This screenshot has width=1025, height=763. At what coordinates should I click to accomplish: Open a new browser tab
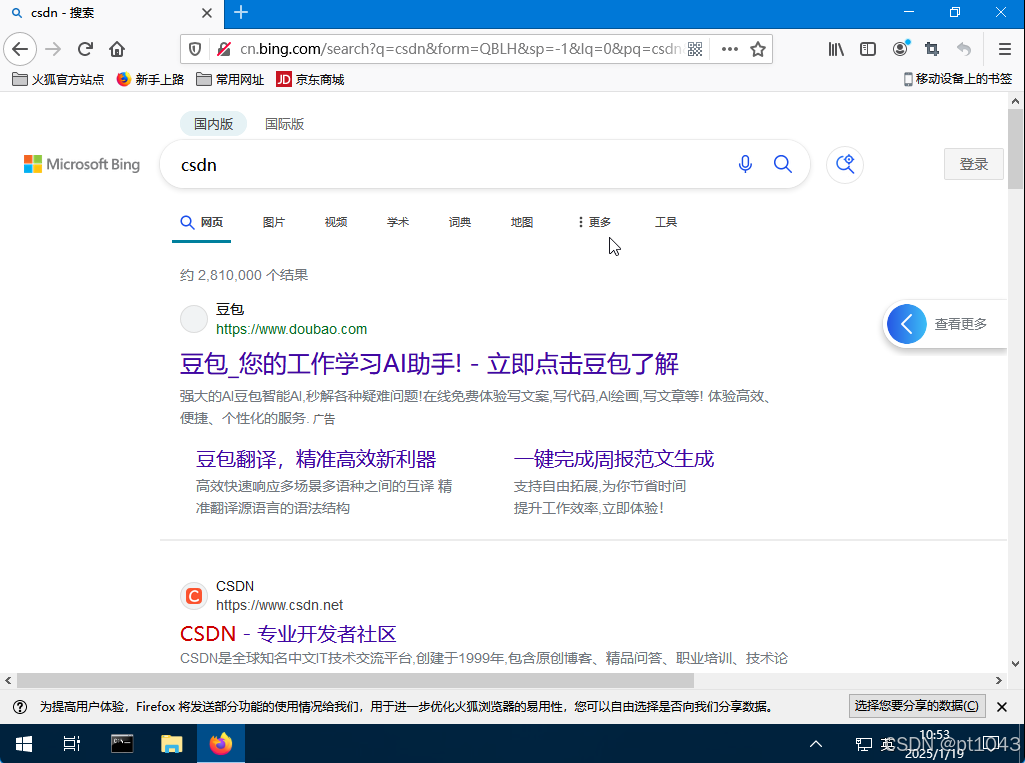coord(241,12)
